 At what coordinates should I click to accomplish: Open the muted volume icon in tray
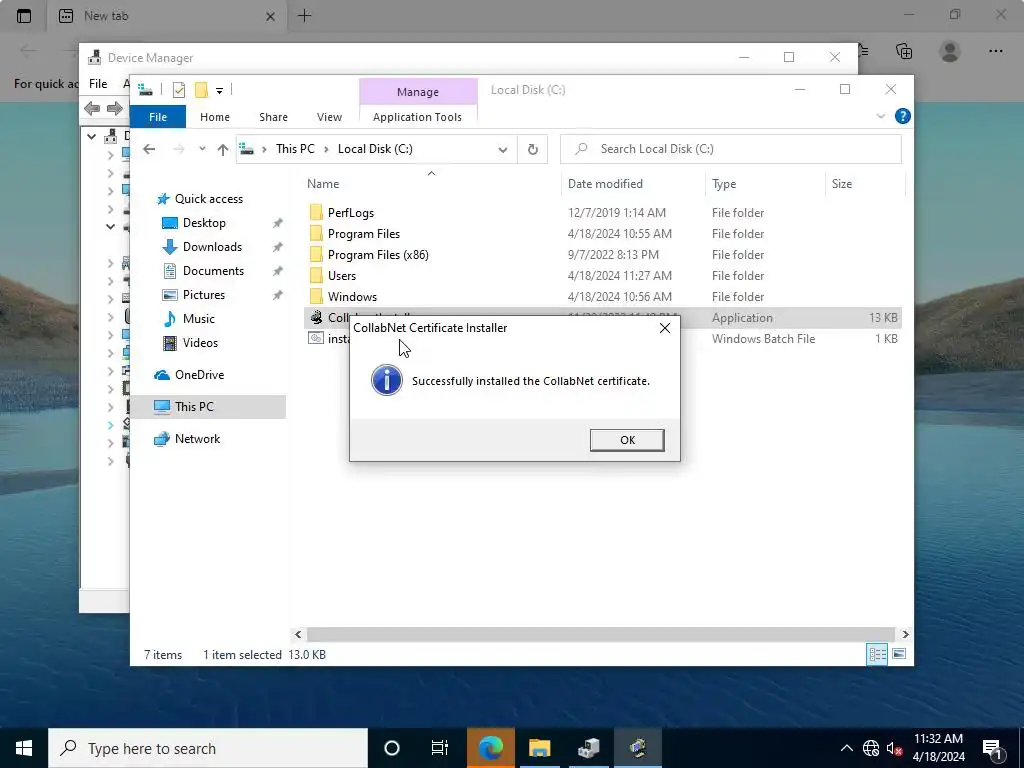894,748
